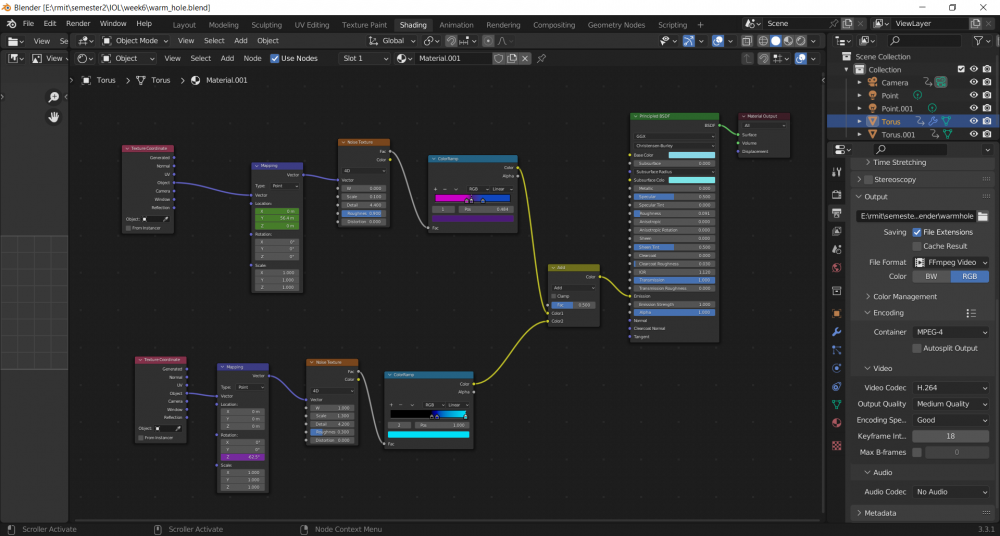Browse output folder with the folder icon
This screenshot has height=536, width=1000.
pyautogui.click(x=983, y=216)
